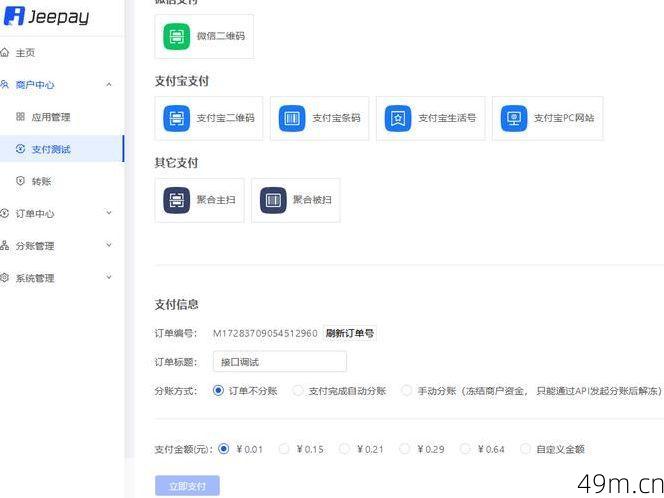
Task: Click the 系统管理 gear icon
Action: pyautogui.click(x=4, y=278)
